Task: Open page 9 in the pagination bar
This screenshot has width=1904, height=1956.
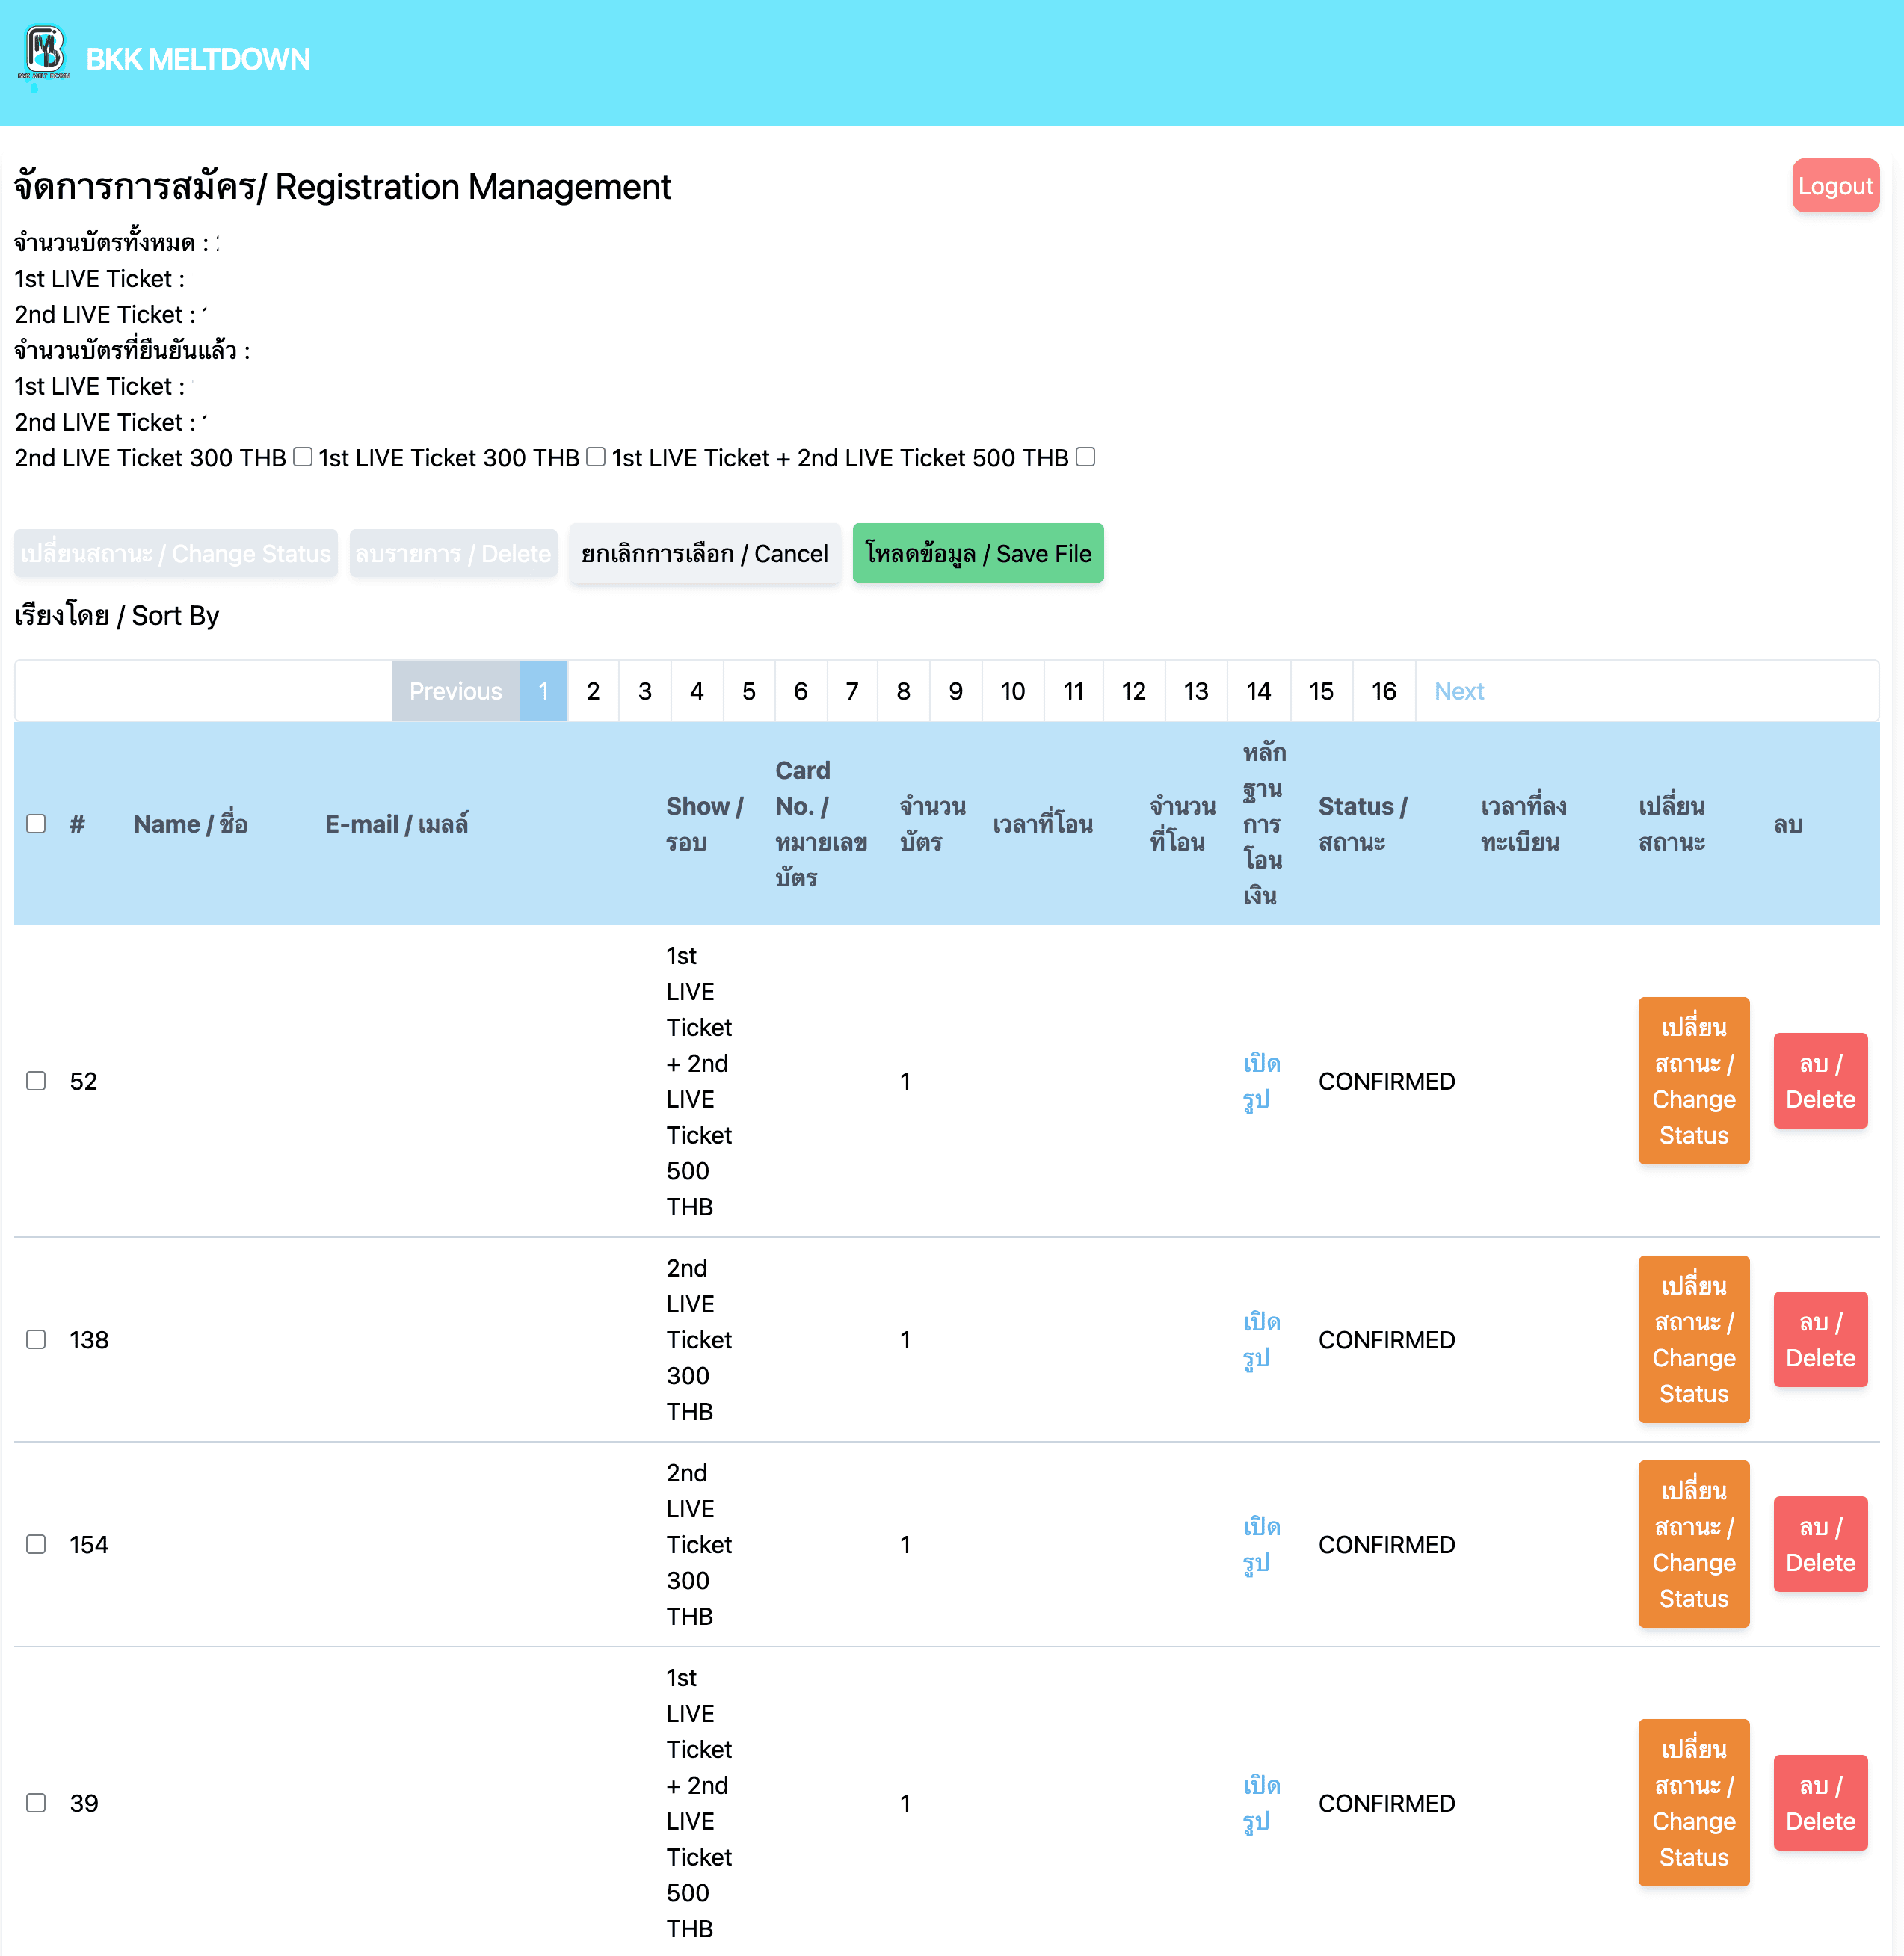Action: 956,691
